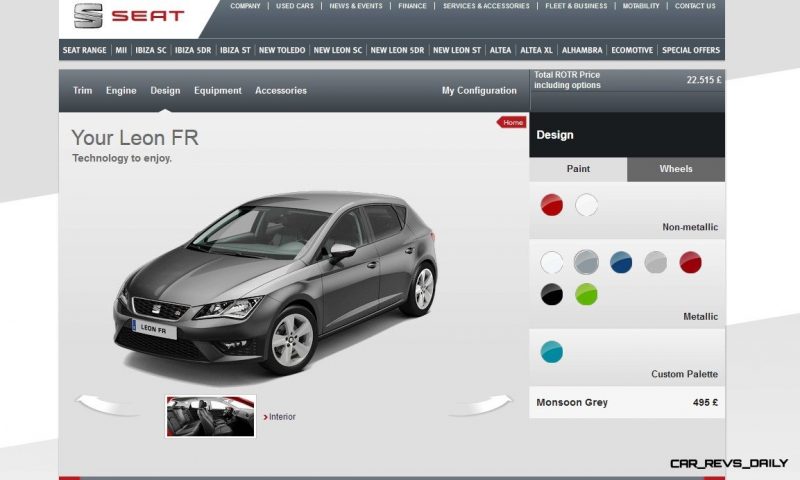Rotate car view with left arrow

pos(106,406)
